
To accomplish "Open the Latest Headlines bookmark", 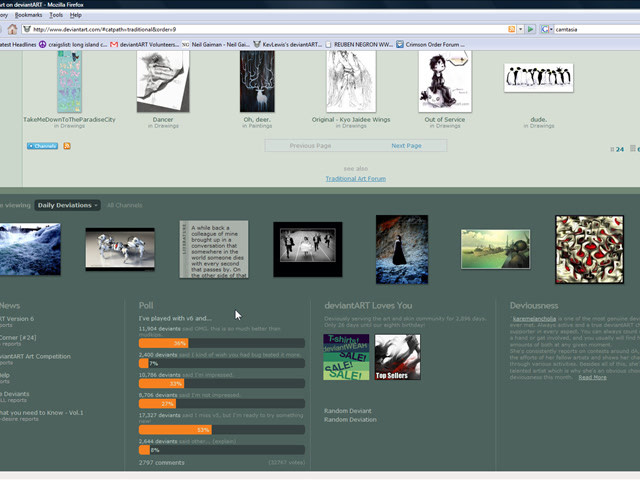I will pyautogui.click(x=18, y=44).
